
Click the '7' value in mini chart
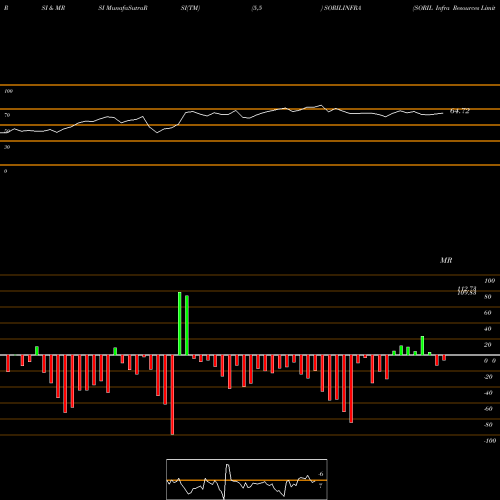320,486
